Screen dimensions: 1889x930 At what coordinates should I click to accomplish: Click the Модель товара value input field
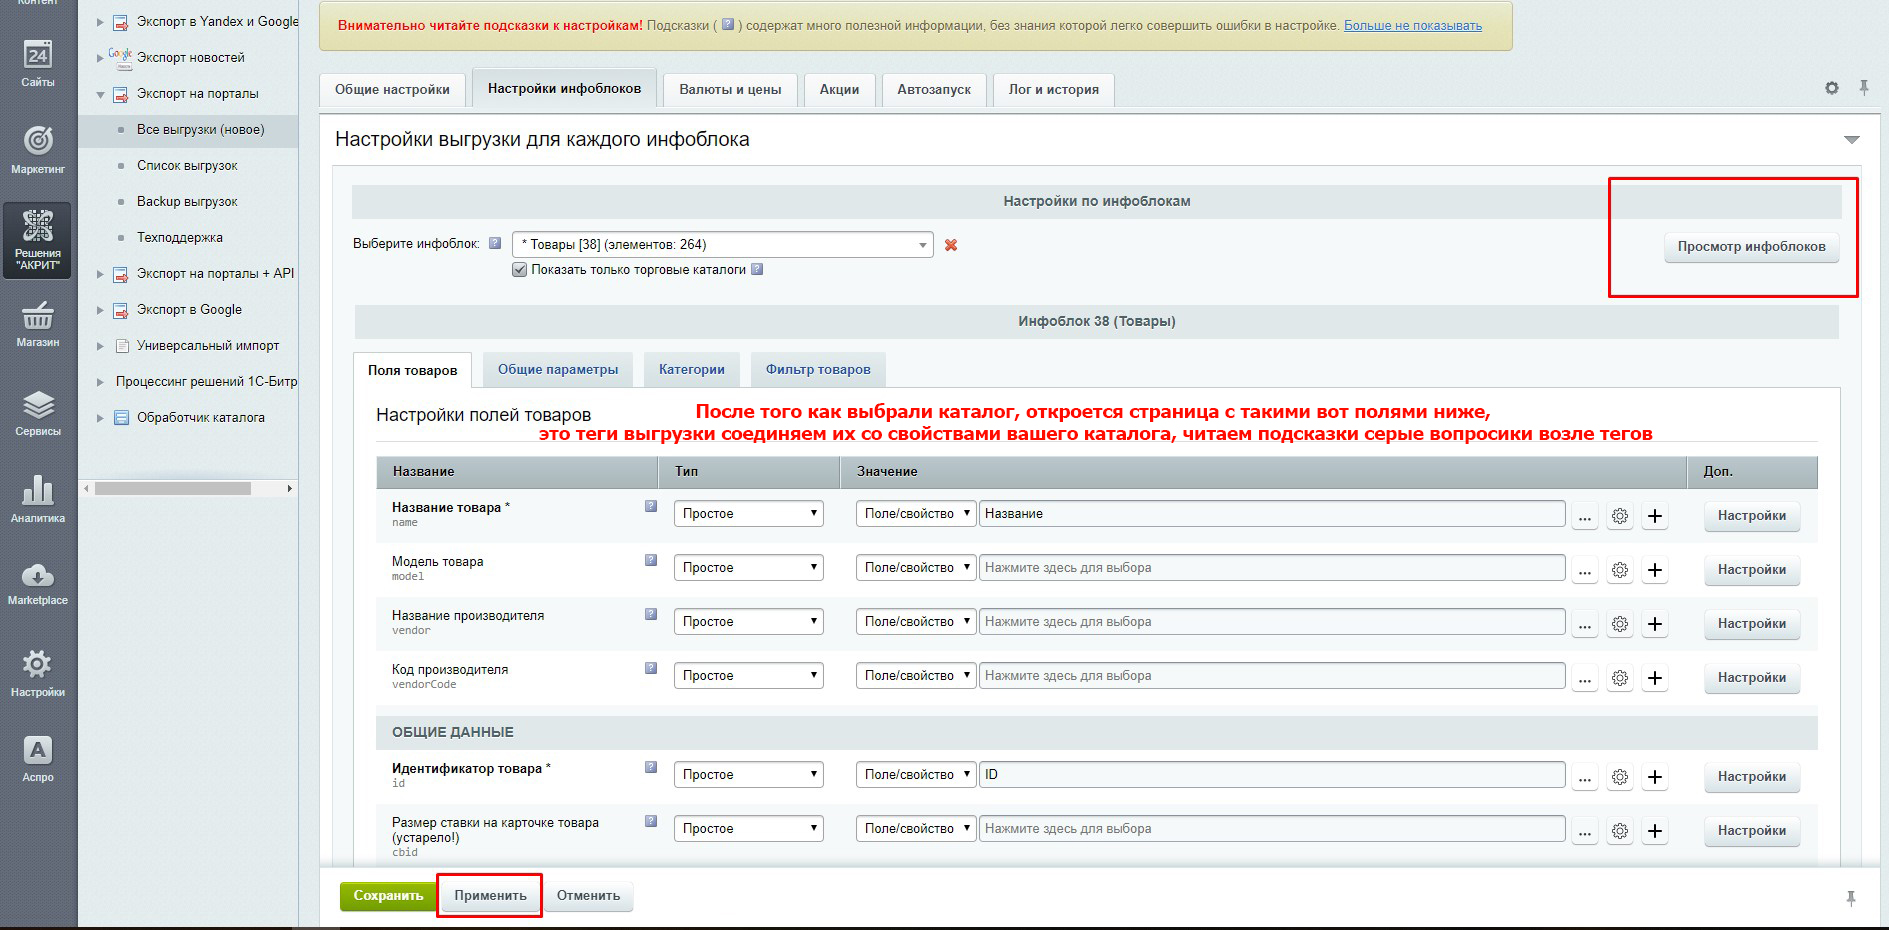[1271, 568]
